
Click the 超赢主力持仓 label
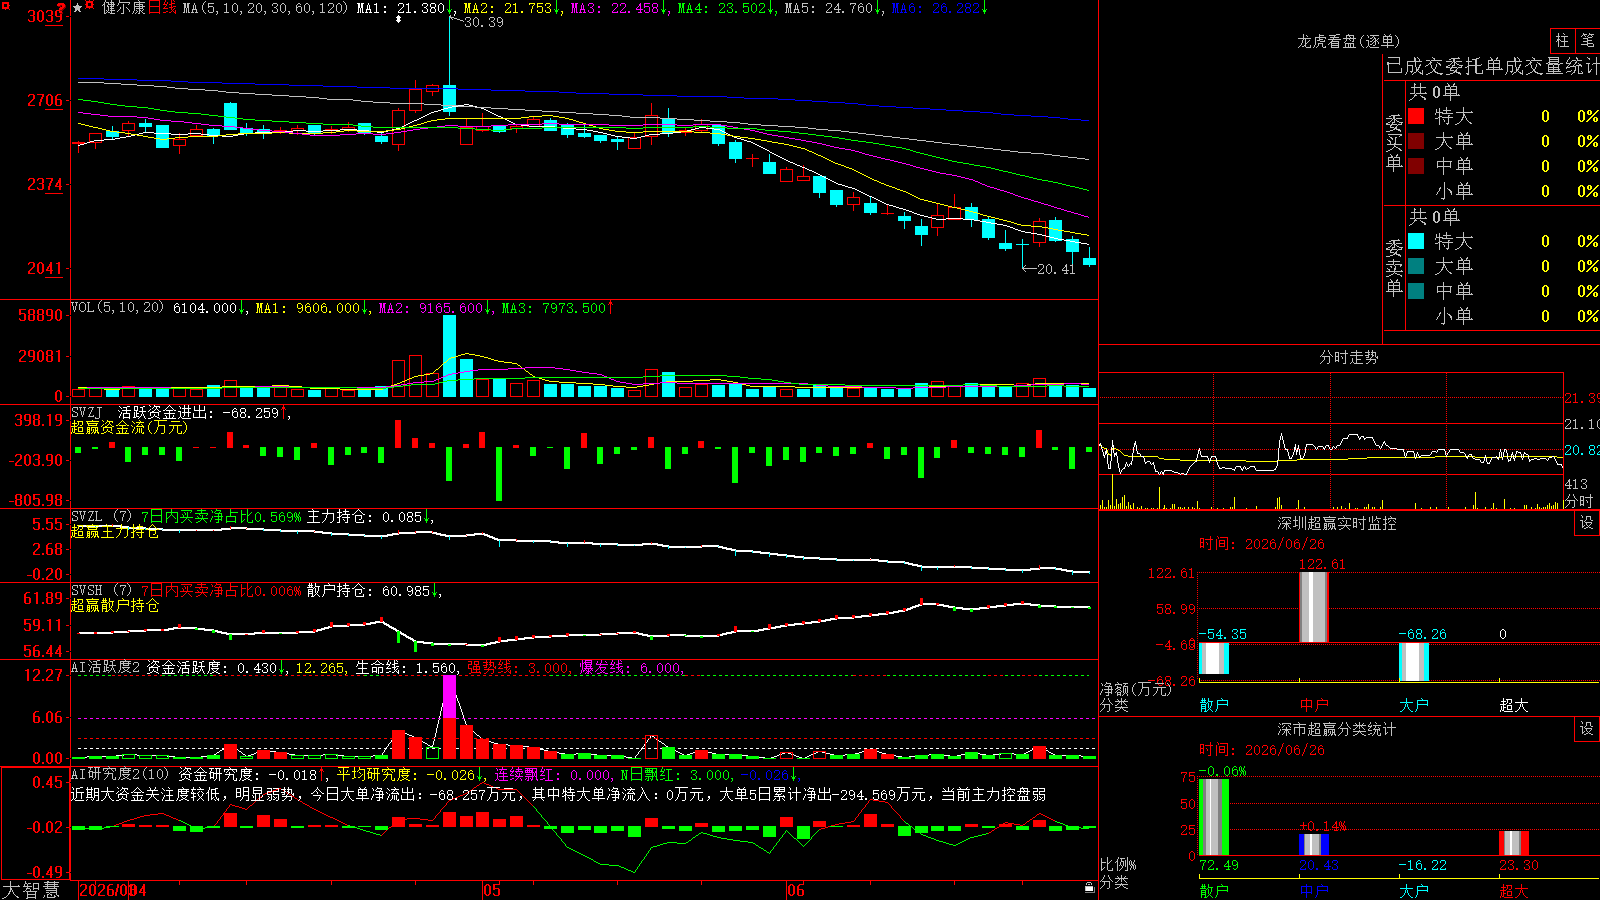[x=115, y=532]
